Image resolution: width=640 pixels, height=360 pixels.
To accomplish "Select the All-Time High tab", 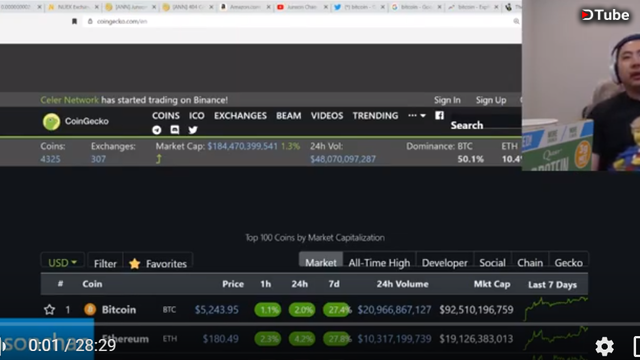I will 379,263.
